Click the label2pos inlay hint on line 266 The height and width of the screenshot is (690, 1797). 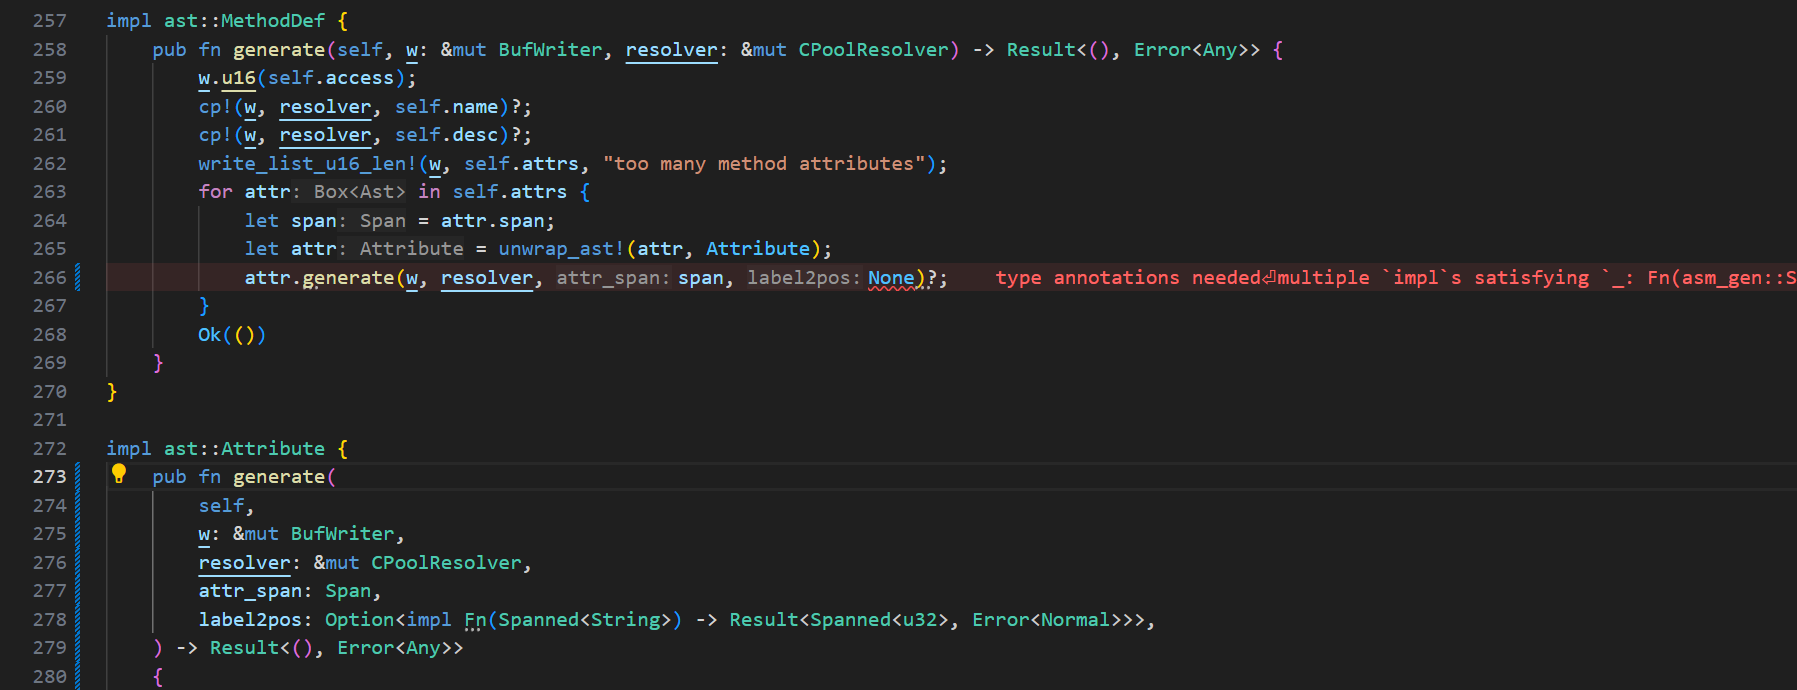point(803,278)
